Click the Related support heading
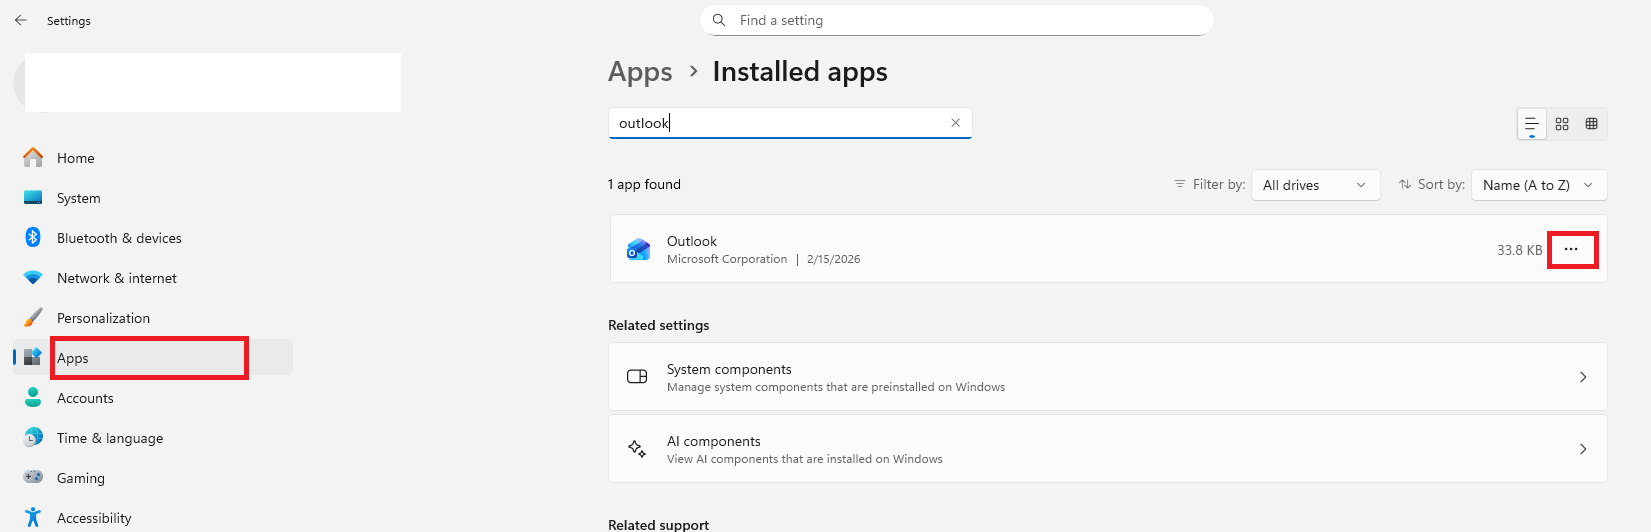This screenshot has width=1651, height=532. pyautogui.click(x=659, y=524)
